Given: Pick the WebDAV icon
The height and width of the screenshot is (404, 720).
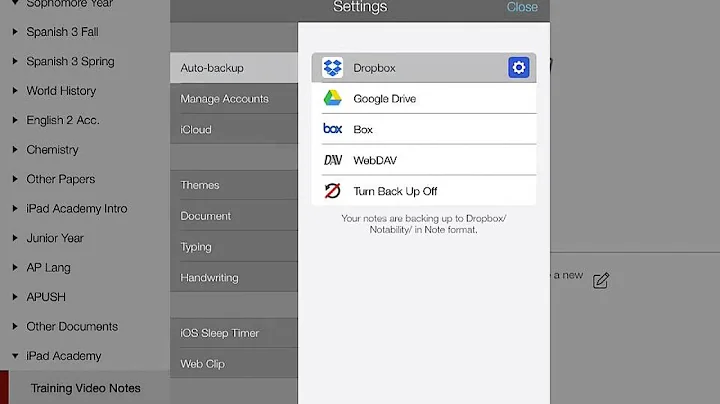Looking at the screenshot, I should (332, 160).
